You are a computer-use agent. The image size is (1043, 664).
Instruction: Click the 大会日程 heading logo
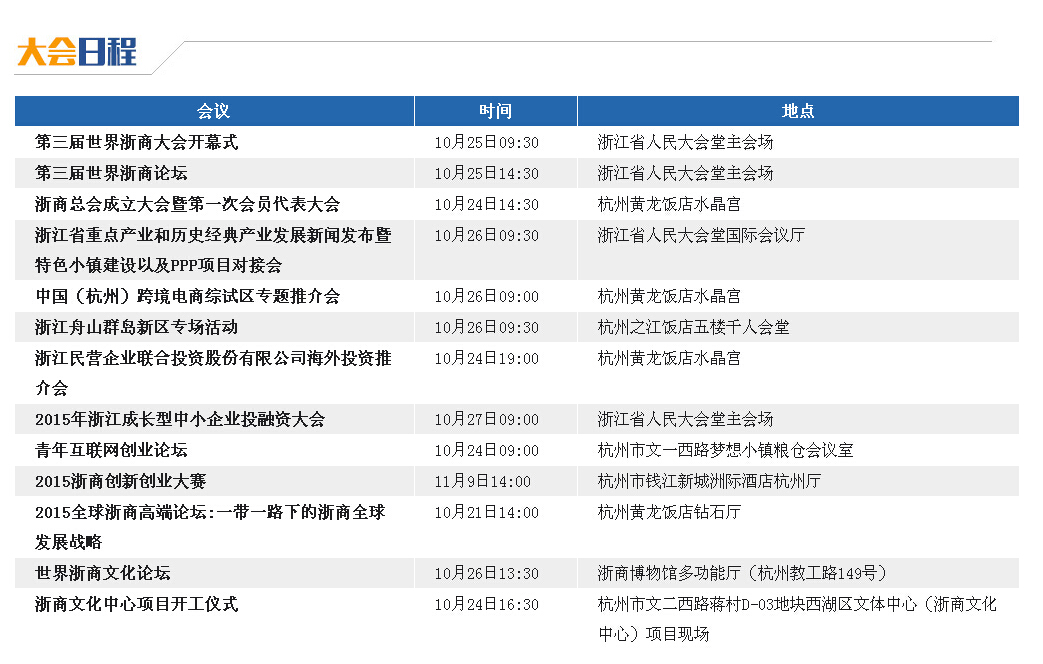click(x=77, y=52)
